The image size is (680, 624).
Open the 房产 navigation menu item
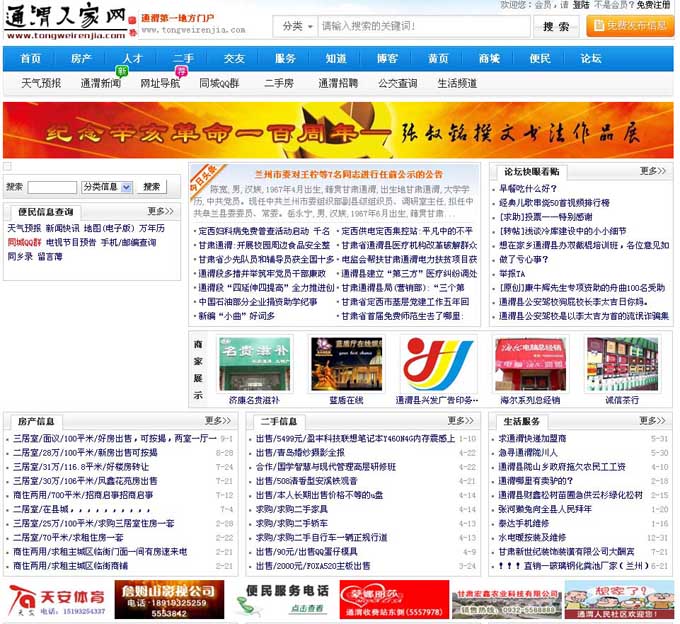(81, 58)
